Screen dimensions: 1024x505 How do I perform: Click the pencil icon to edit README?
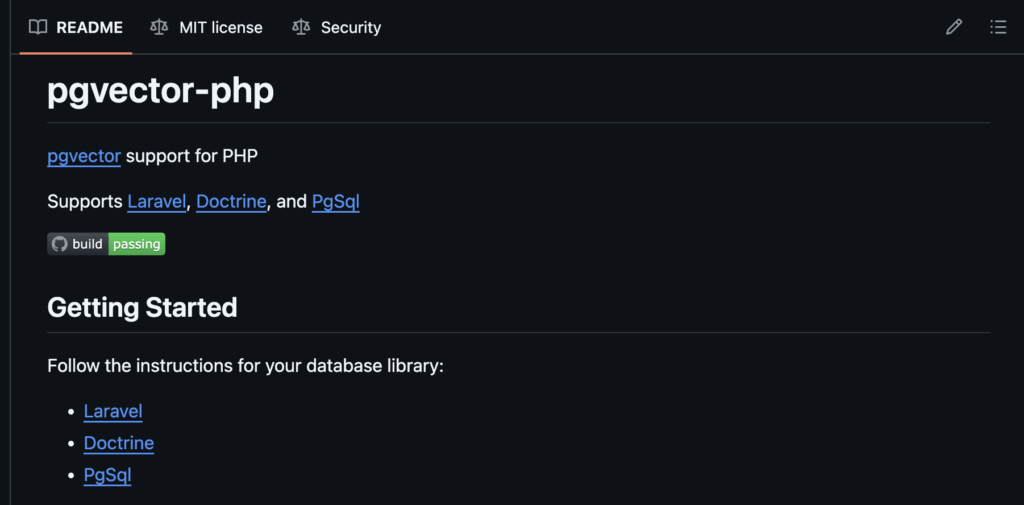[954, 27]
